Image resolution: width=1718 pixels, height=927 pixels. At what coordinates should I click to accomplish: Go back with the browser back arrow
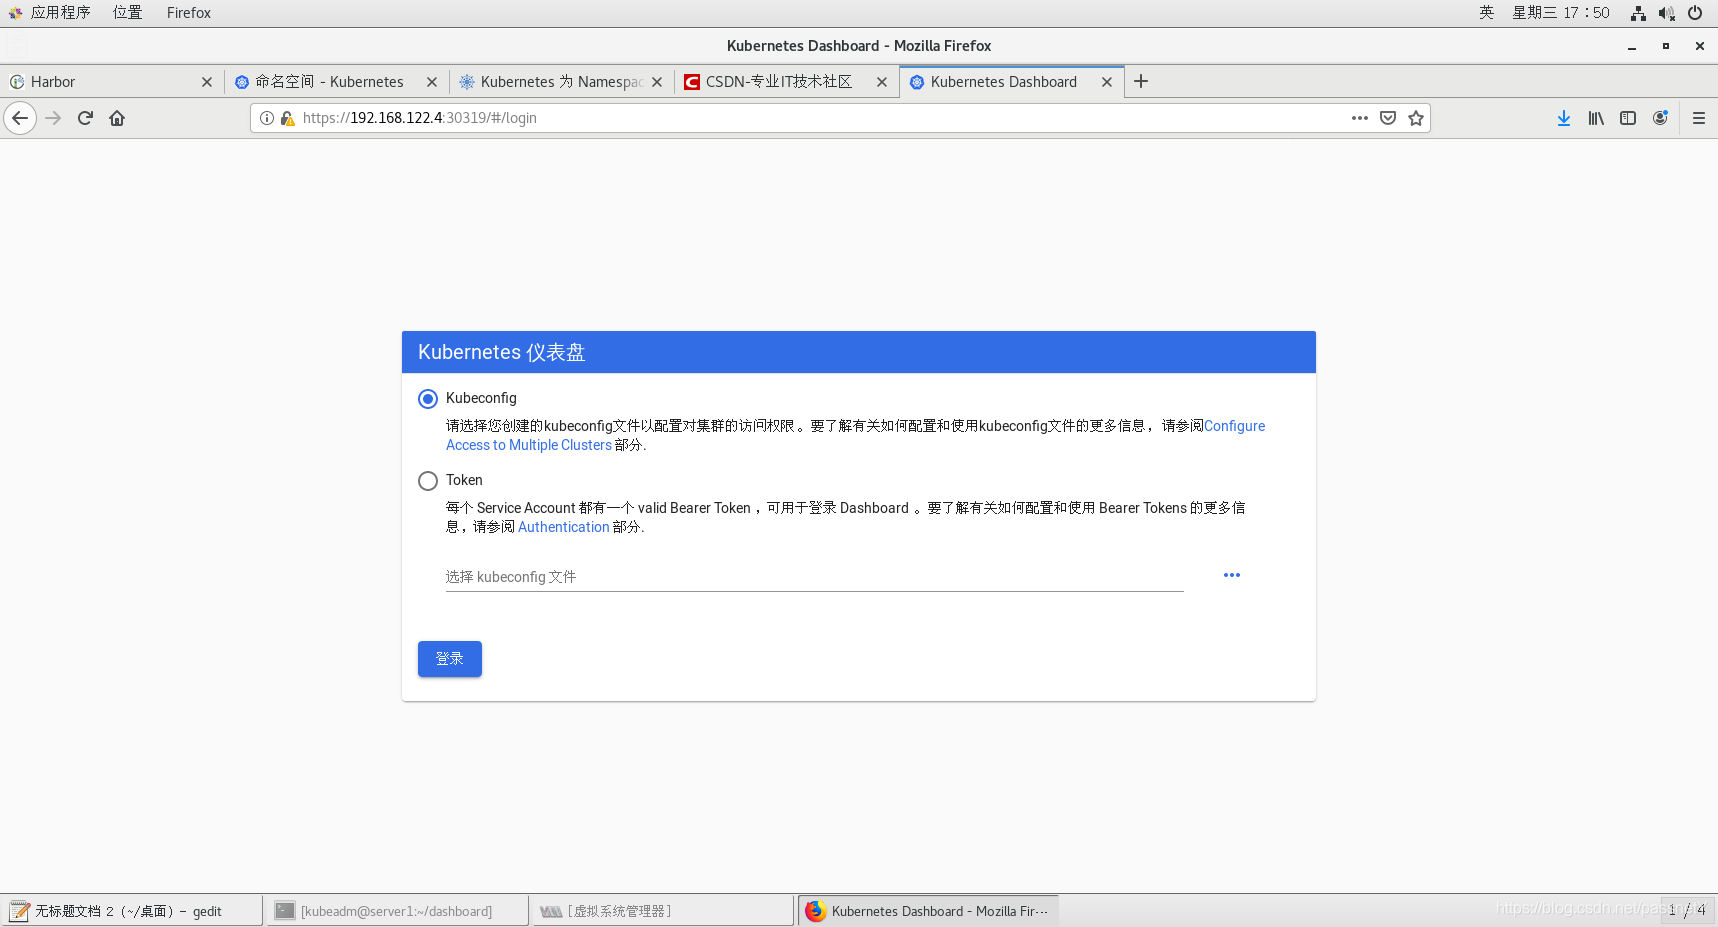(20, 118)
